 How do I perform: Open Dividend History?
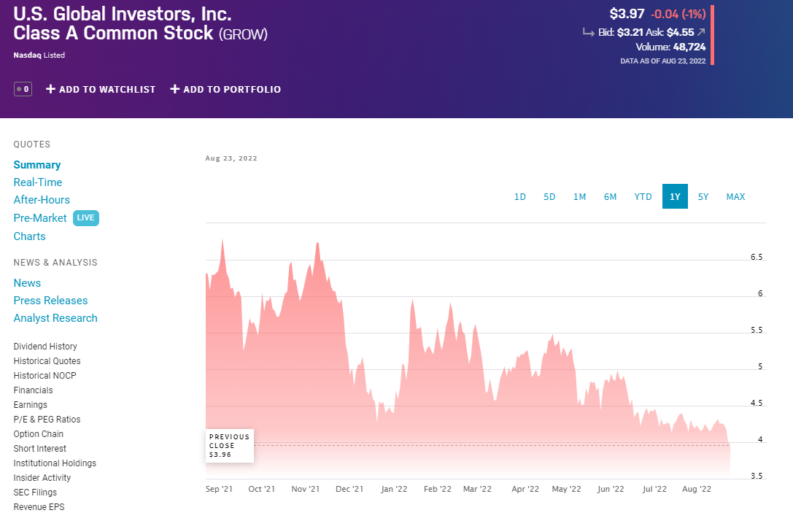pos(46,346)
